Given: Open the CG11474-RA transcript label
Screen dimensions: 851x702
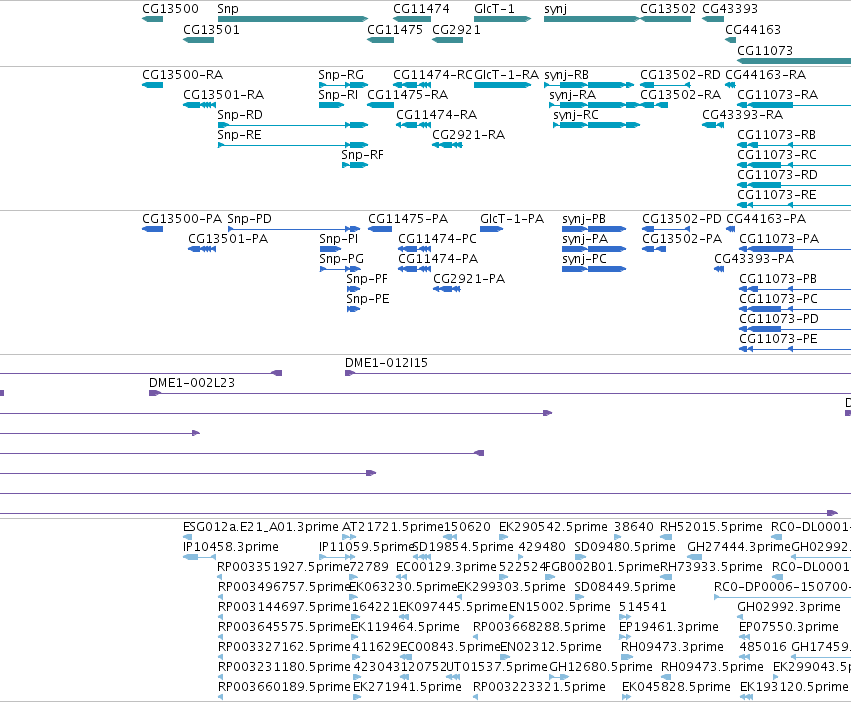Looking at the screenshot, I should coord(436,115).
